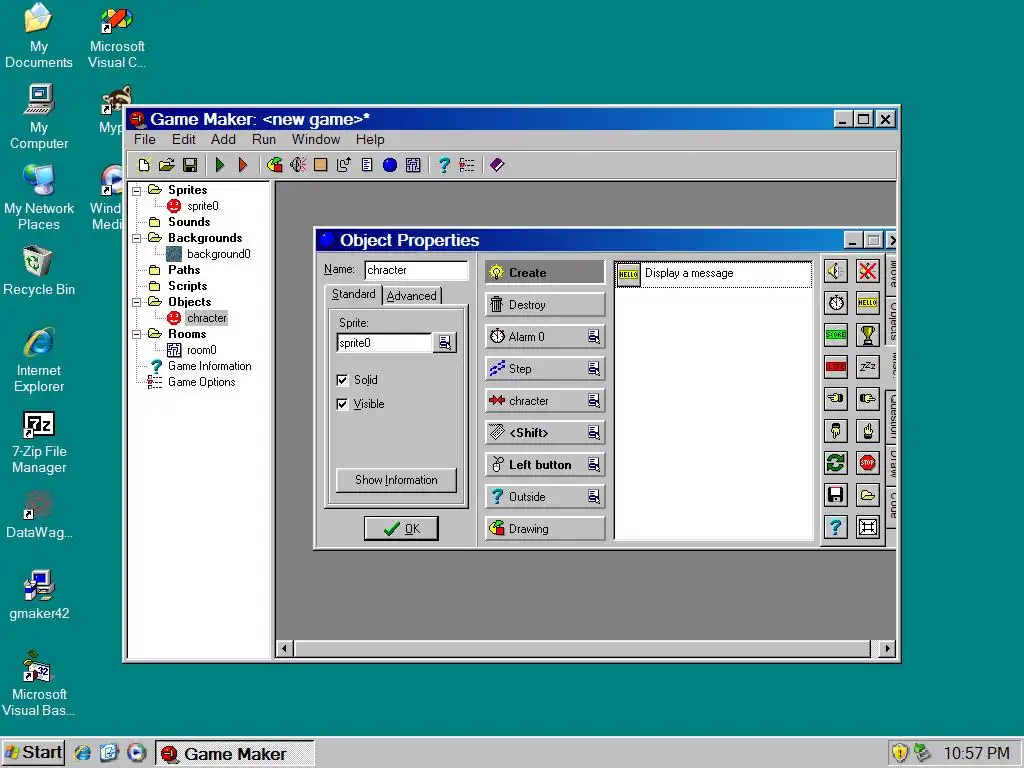Toggle the Visible checkbox

[x=342, y=404]
